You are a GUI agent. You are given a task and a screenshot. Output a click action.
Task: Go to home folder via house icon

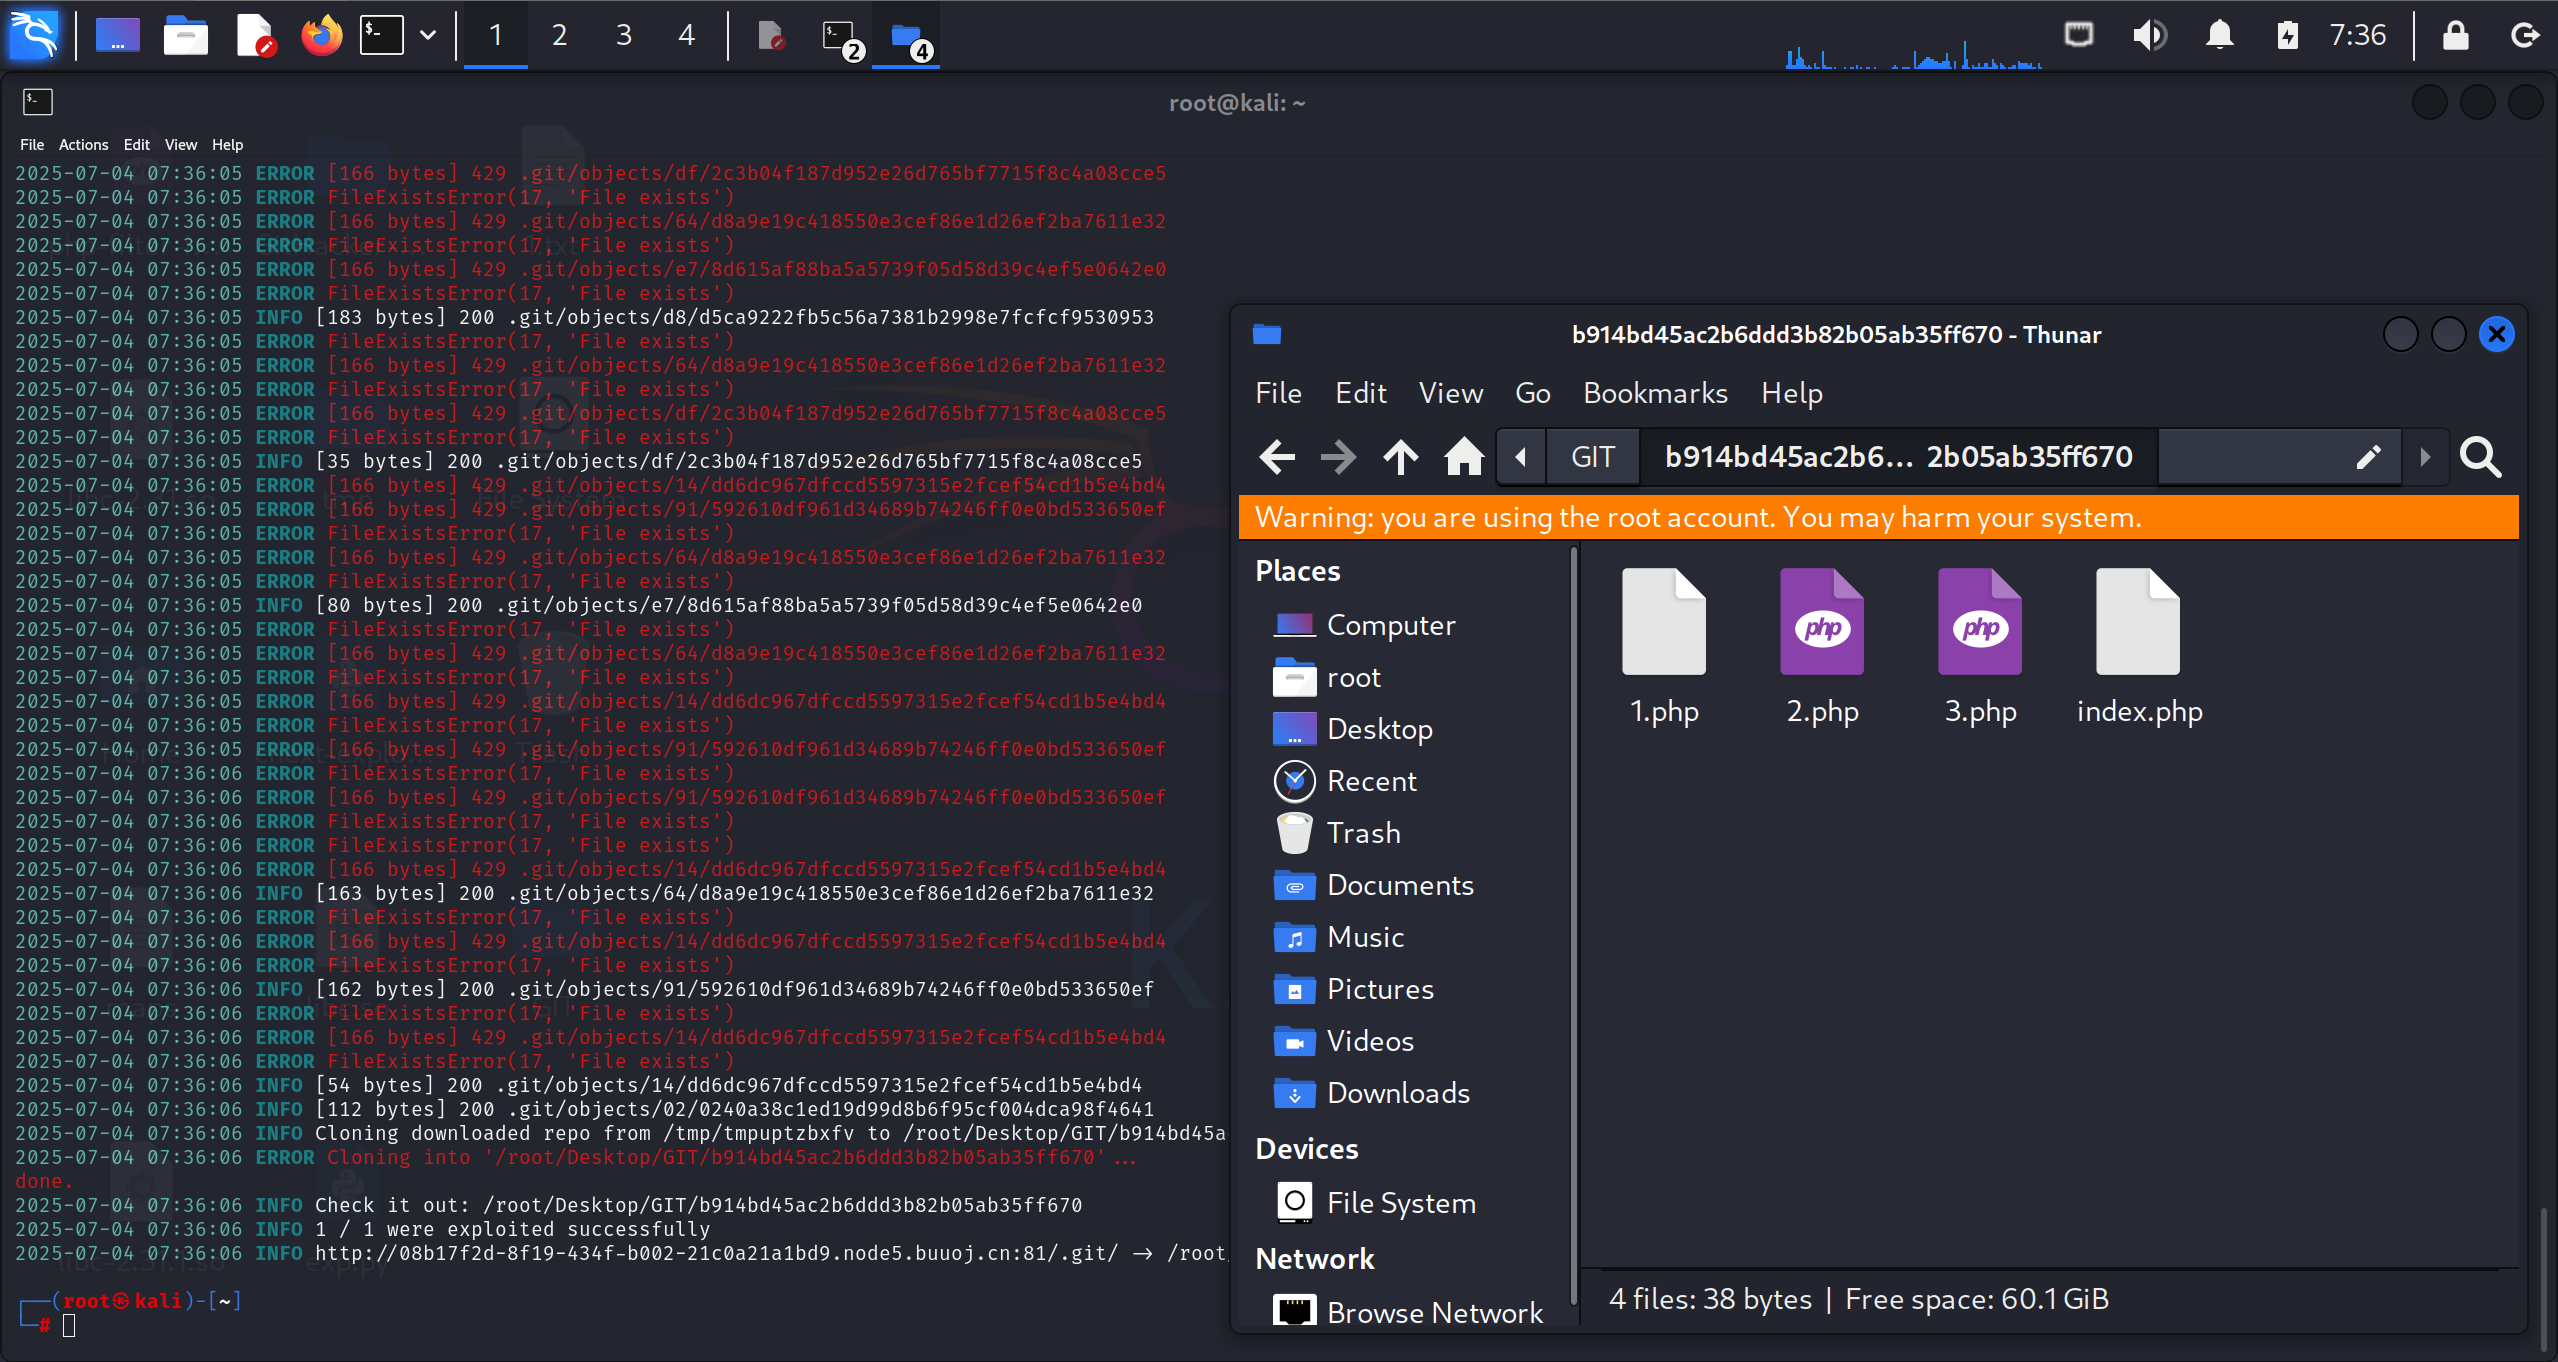point(1463,457)
